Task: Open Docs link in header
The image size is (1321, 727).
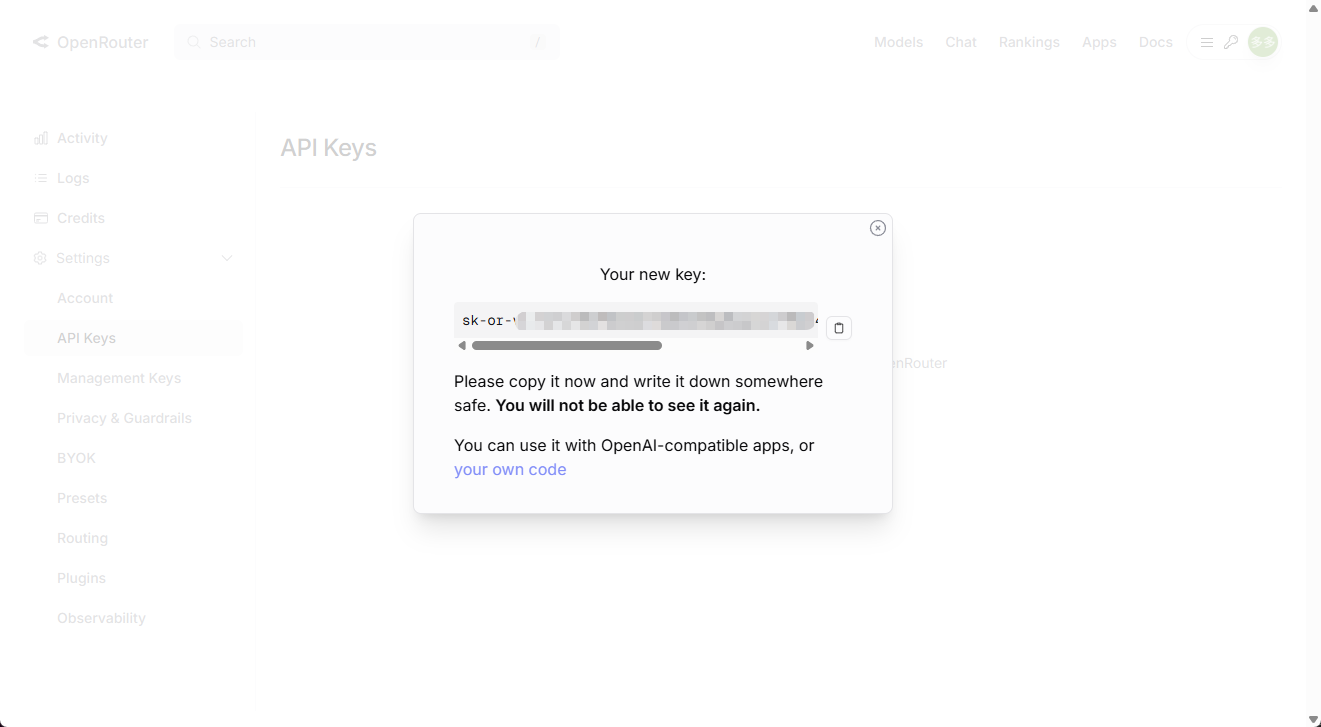Action: point(1155,42)
